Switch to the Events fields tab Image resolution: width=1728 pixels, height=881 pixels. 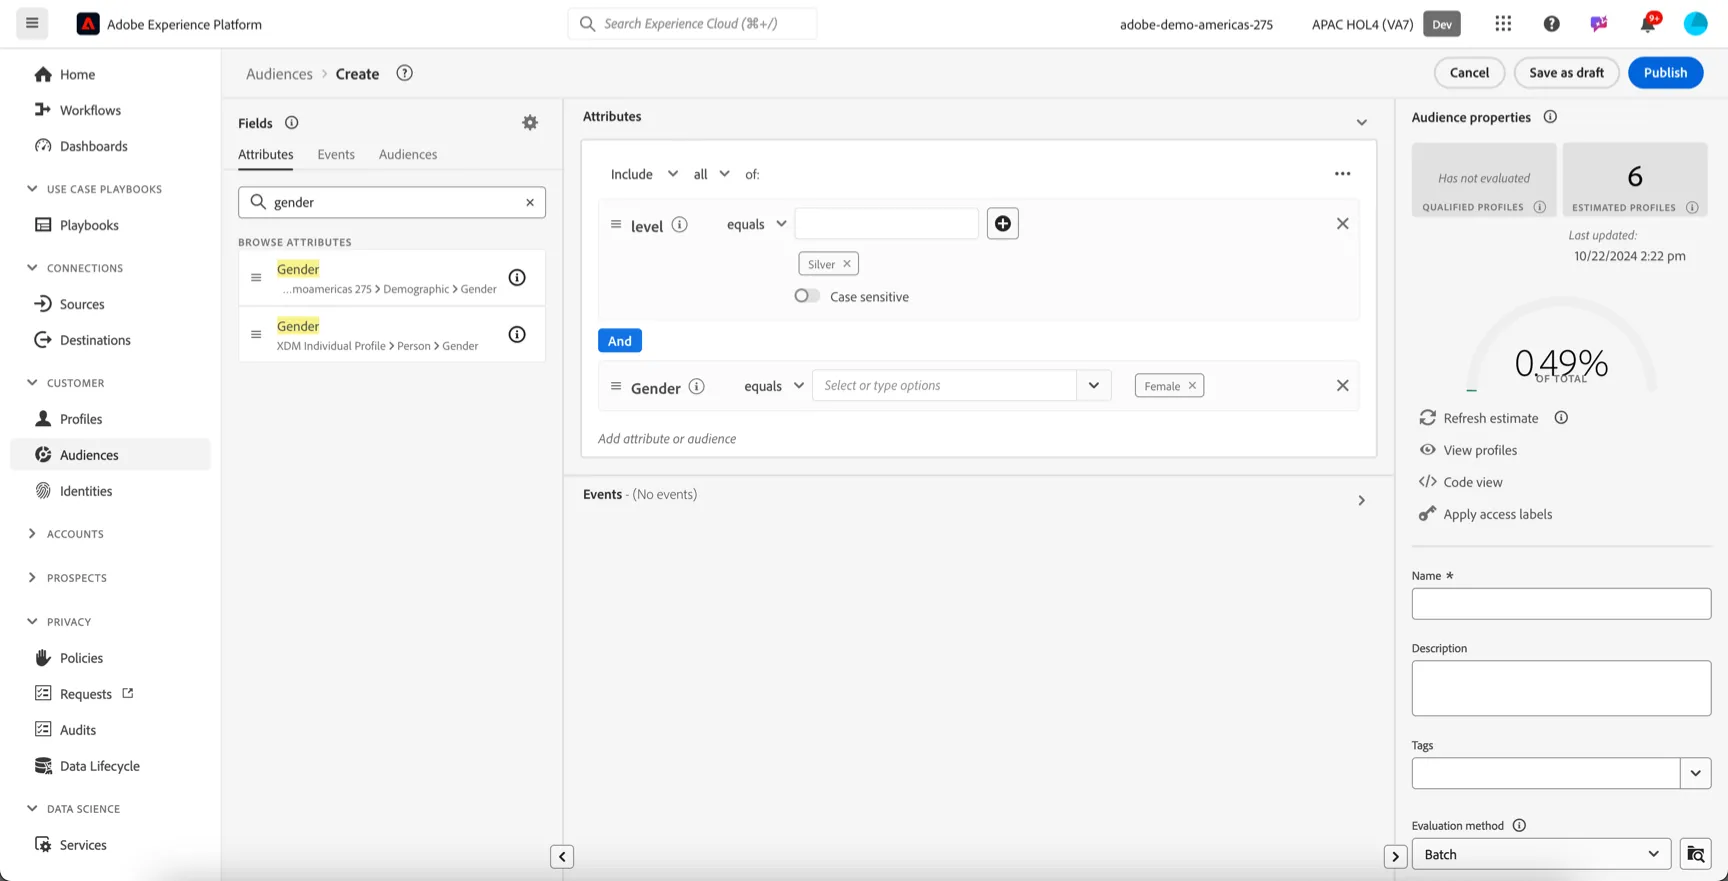click(336, 154)
